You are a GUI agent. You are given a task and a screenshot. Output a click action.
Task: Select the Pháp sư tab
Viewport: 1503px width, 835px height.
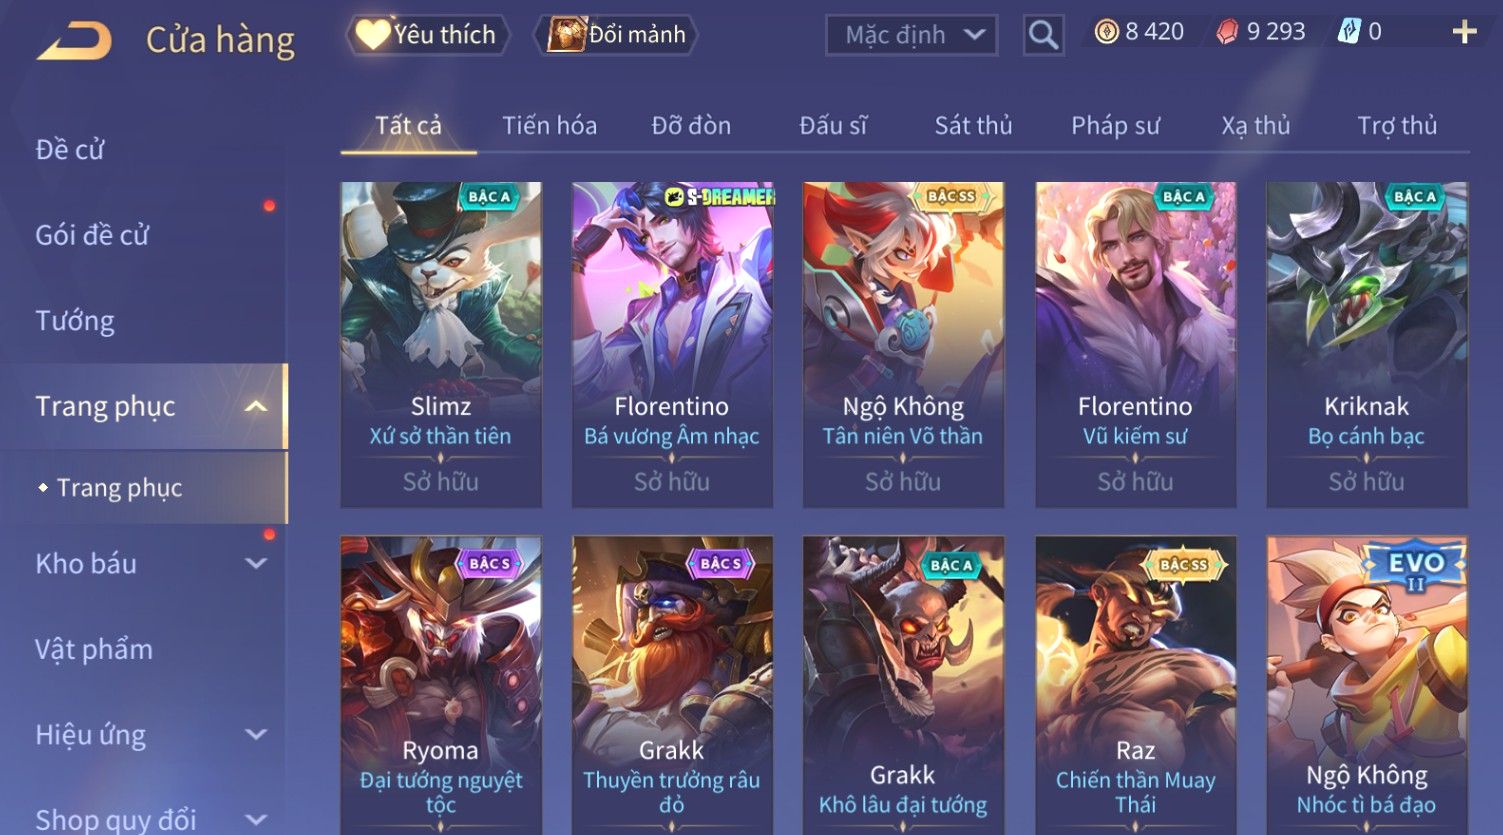click(x=1115, y=125)
